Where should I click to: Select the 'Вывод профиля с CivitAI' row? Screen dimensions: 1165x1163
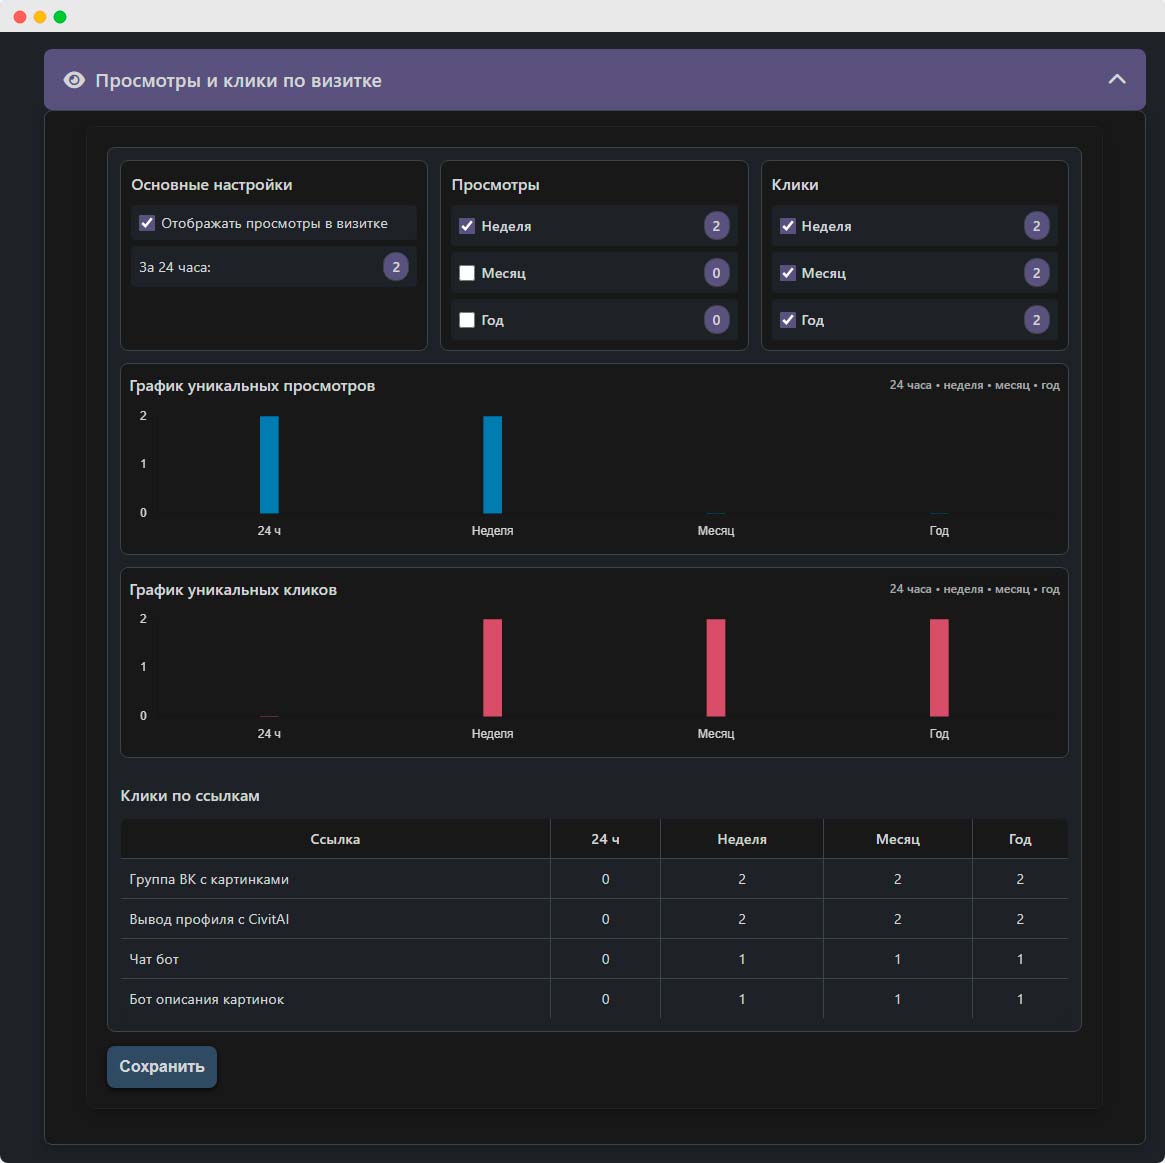[209, 919]
